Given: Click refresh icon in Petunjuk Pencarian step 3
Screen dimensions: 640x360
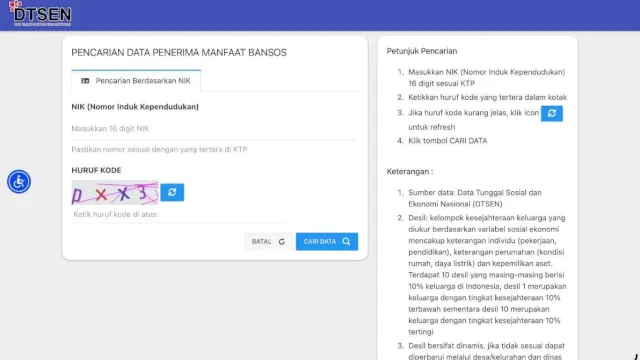Looking at the screenshot, I should [551, 113].
